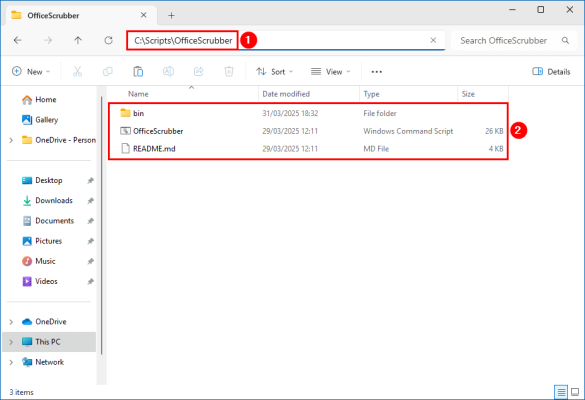Click the Delete trash can icon
This screenshot has width=585, height=400.
[229, 71]
